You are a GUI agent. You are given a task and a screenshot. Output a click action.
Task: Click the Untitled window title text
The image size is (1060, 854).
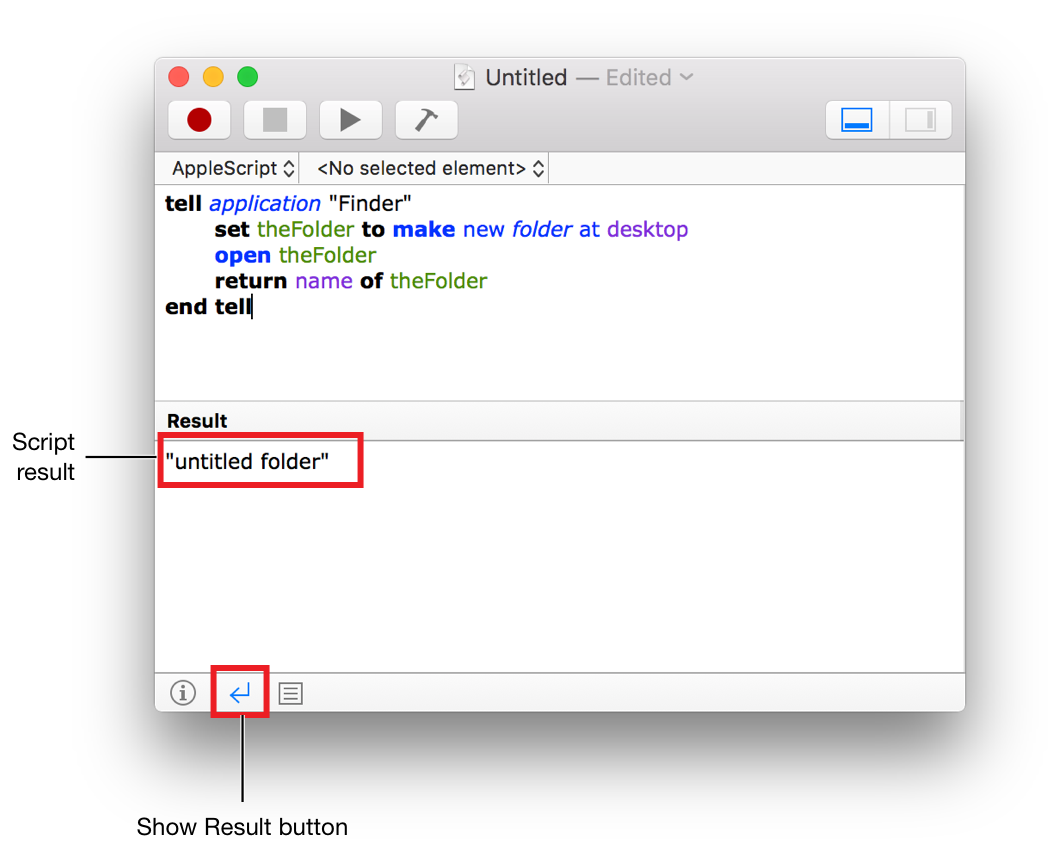click(526, 77)
